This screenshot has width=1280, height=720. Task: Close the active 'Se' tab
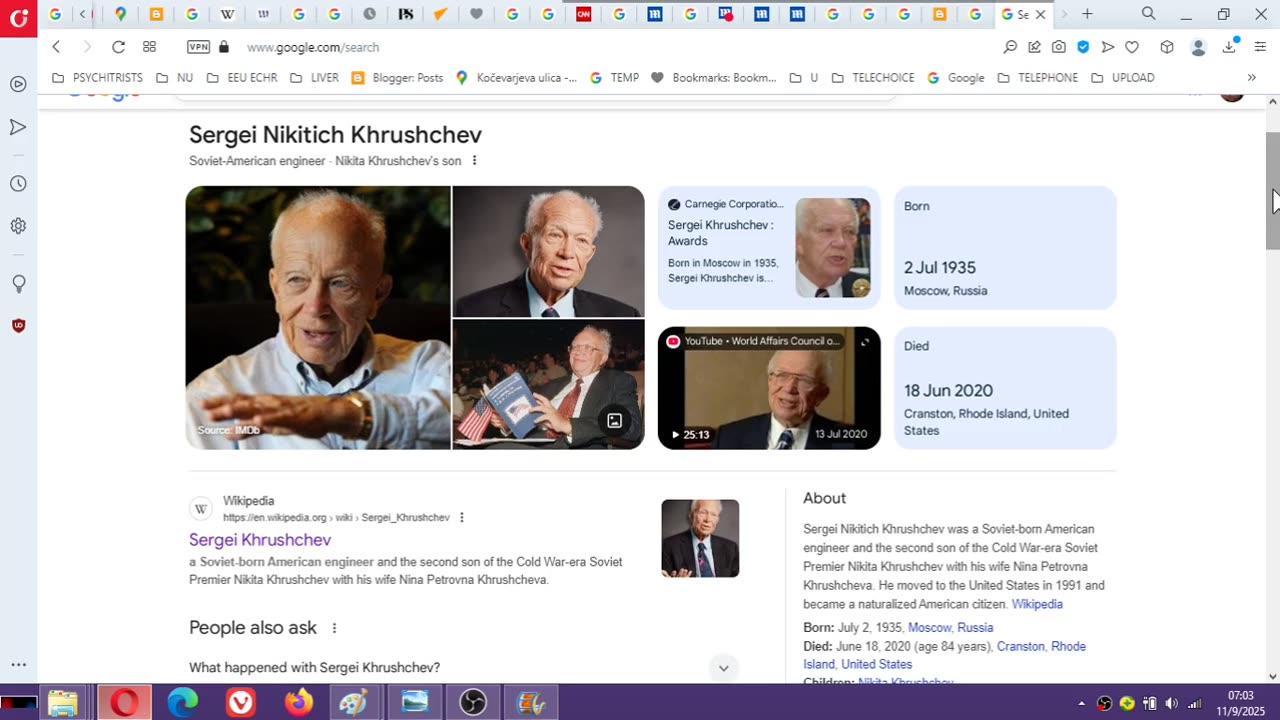point(1040,15)
